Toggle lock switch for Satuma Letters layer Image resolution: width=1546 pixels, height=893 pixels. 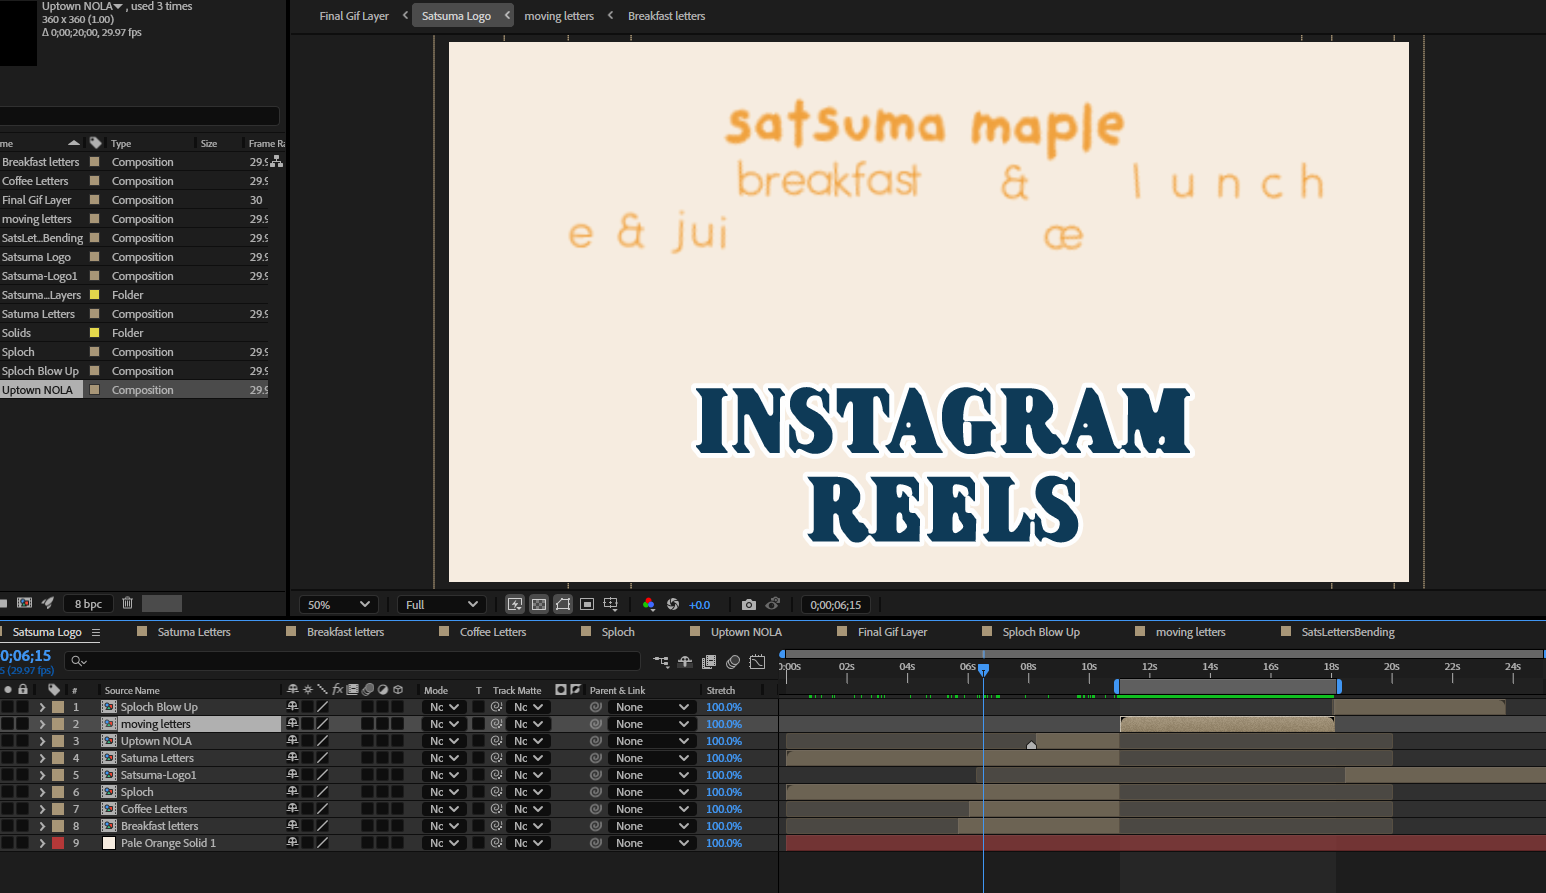(x=23, y=758)
